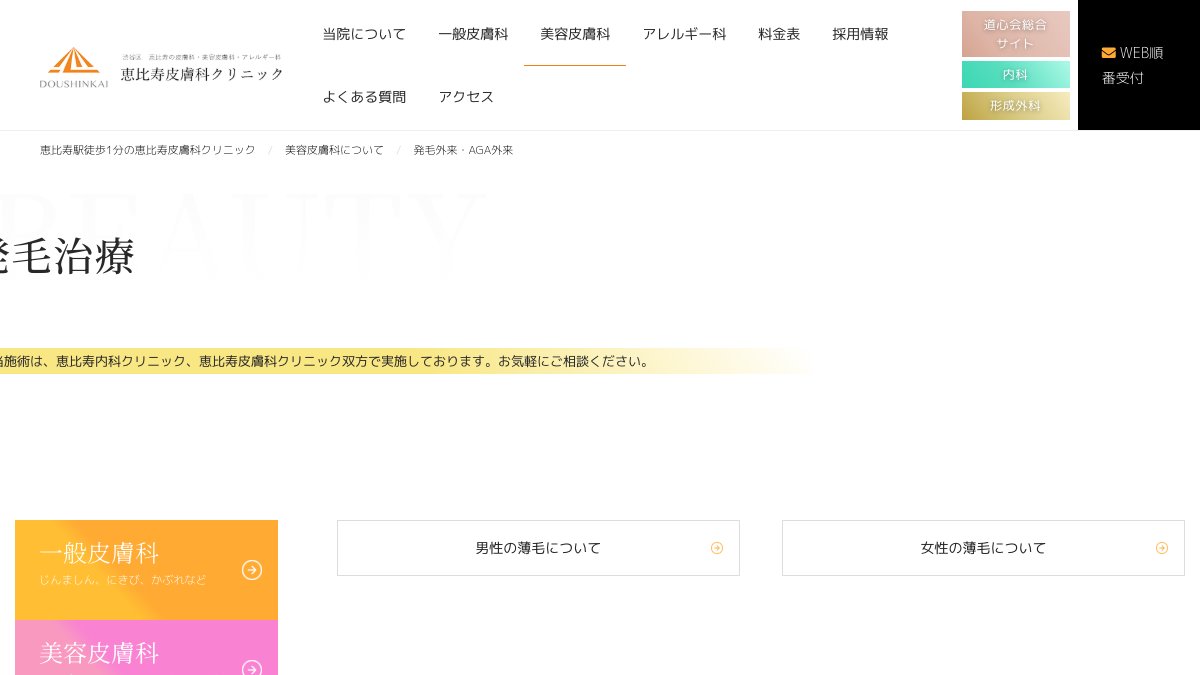
Task: Click breadcrumb 恵比寿駅徒歩1分の恵比寿皮膚科クリニック
Action: tap(148, 150)
